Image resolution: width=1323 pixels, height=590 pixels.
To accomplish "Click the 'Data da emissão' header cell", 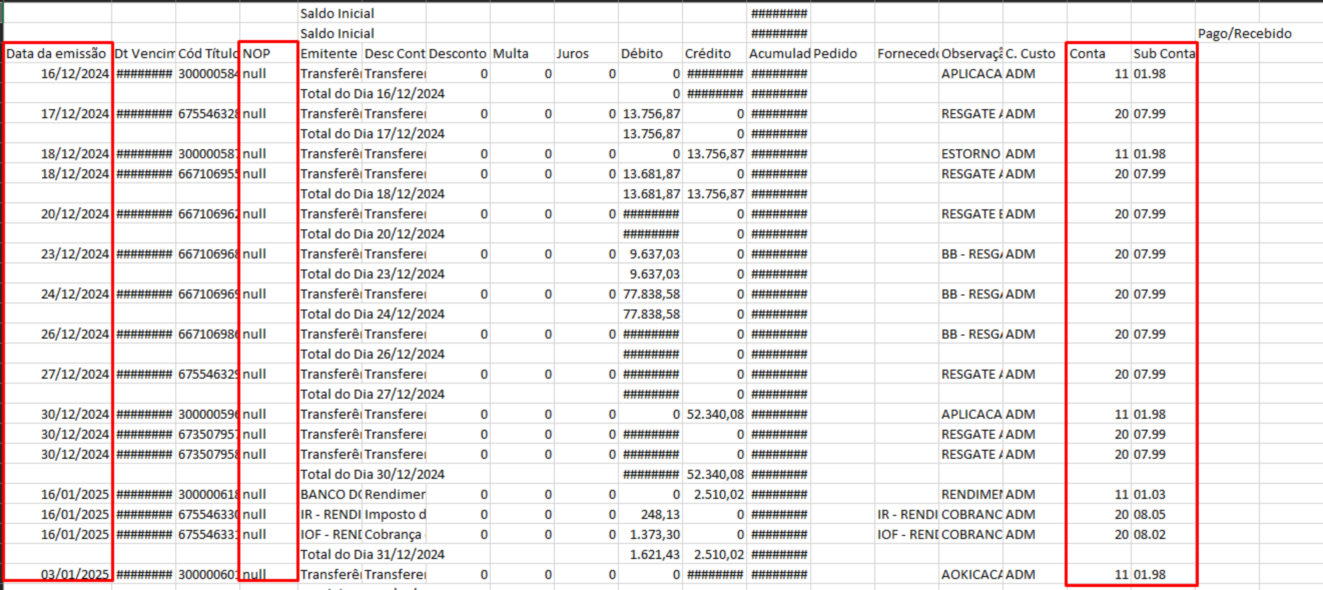I will click(56, 54).
